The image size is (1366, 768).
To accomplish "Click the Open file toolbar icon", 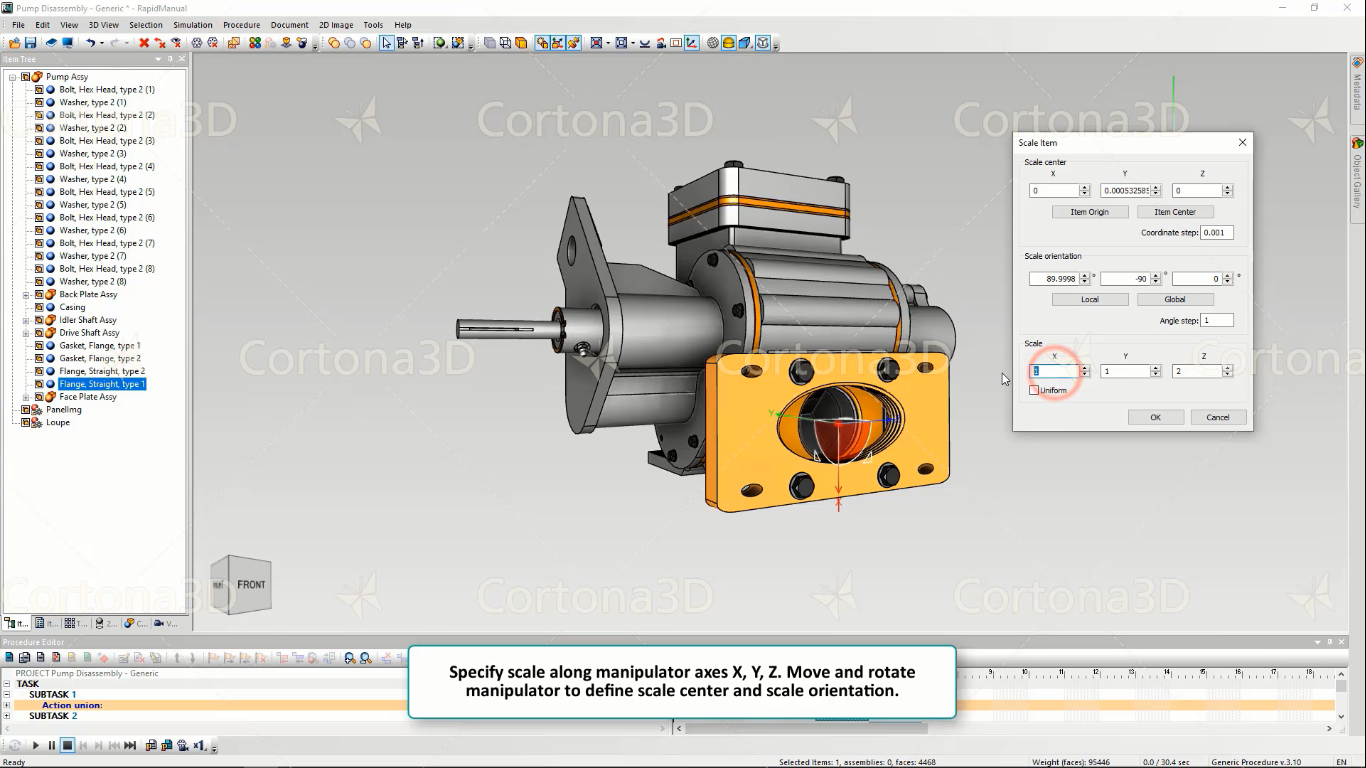I will [x=15, y=43].
